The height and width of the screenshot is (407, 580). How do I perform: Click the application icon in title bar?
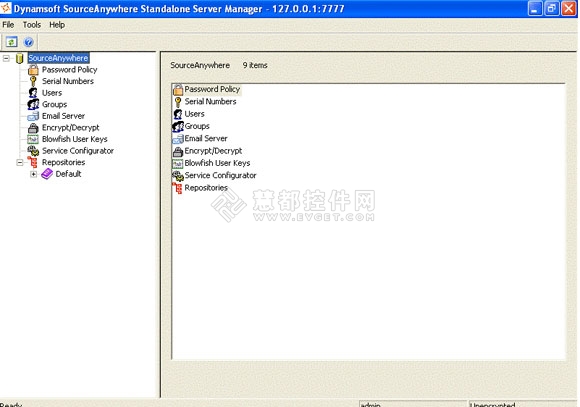point(6,8)
